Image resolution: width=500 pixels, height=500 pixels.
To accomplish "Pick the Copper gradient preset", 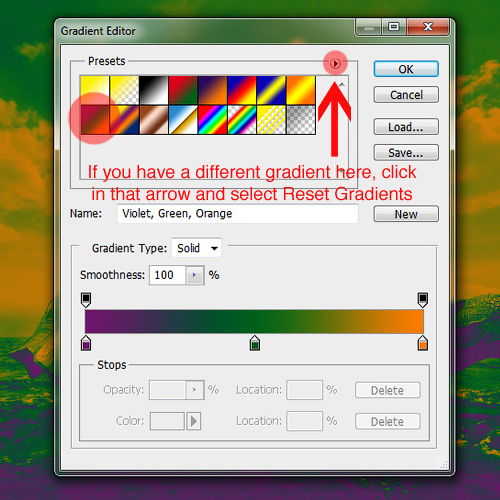I will coord(154,120).
